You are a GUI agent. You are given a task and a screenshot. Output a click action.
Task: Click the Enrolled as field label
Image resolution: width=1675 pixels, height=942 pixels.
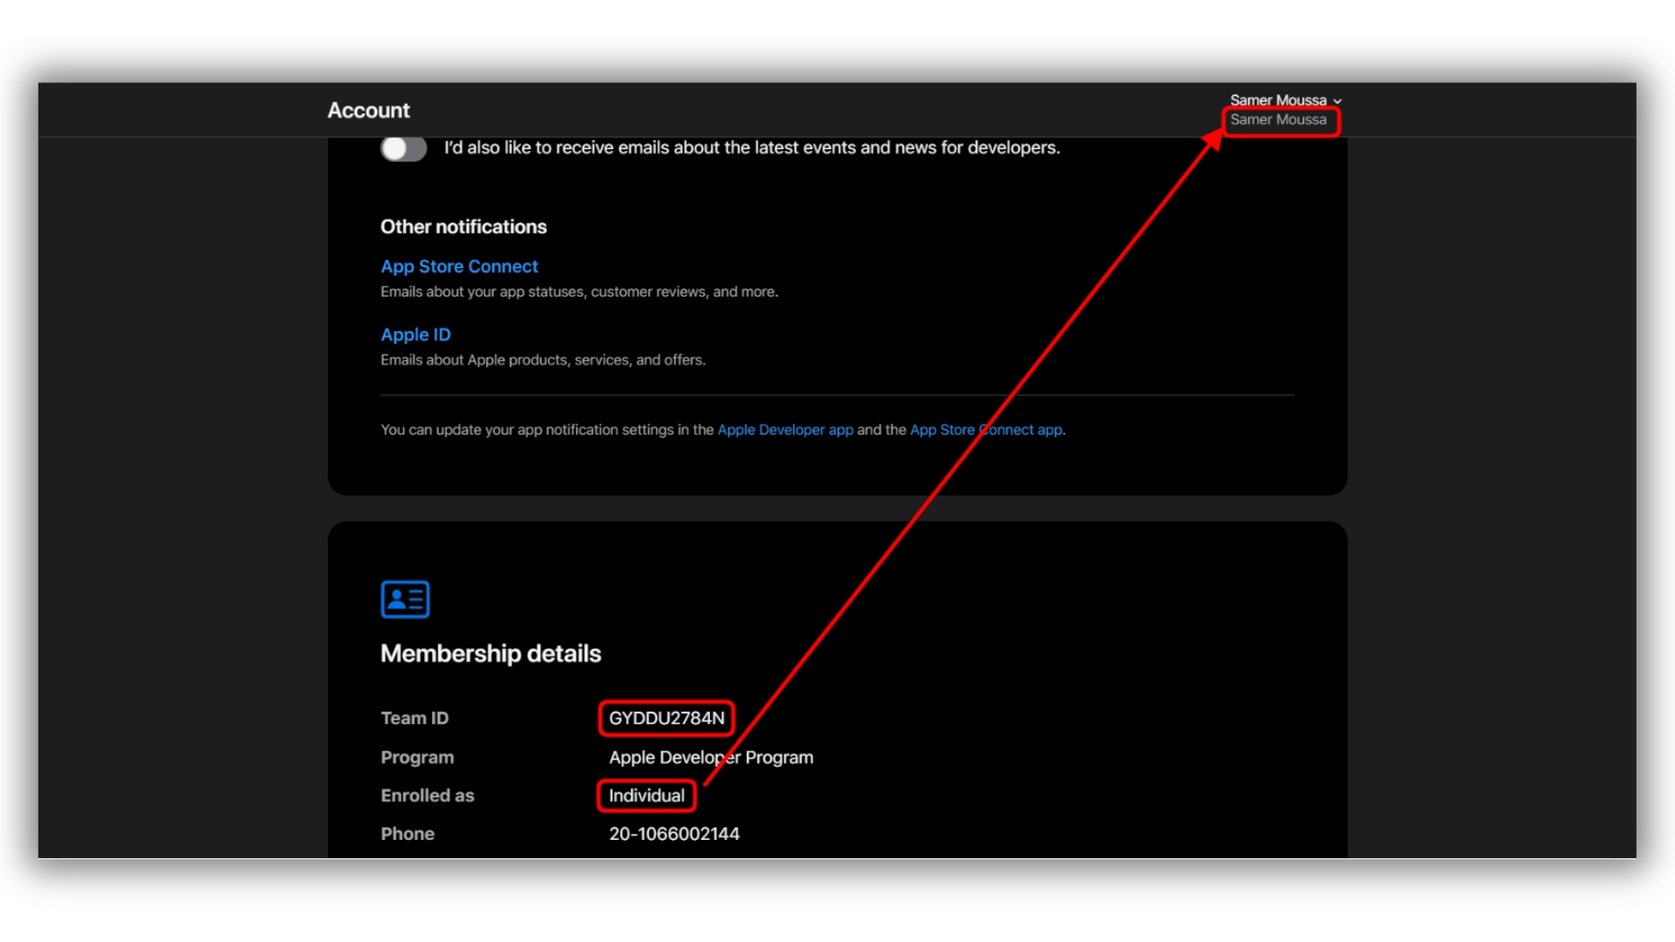point(427,796)
